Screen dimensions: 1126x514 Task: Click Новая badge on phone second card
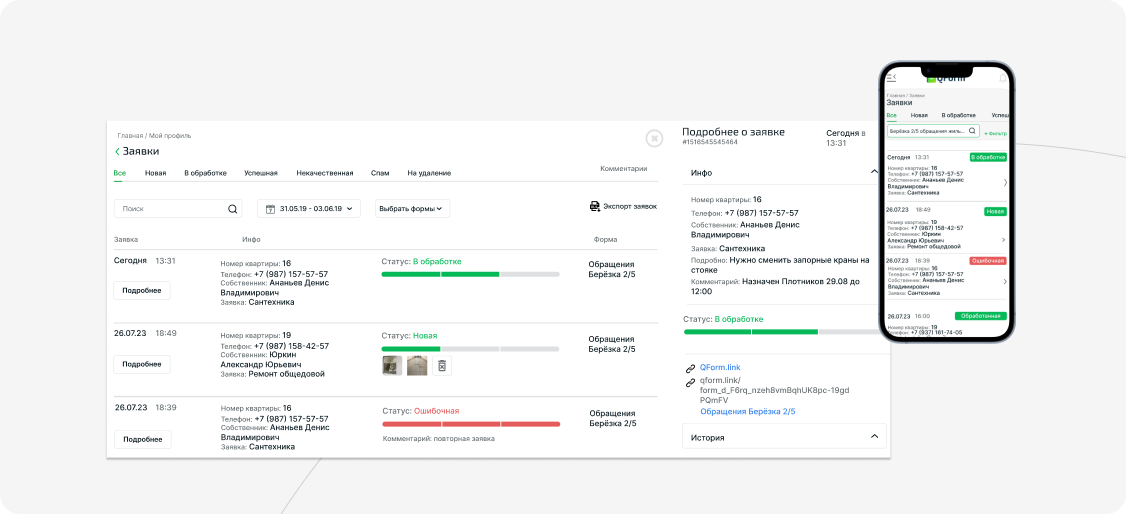click(995, 212)
